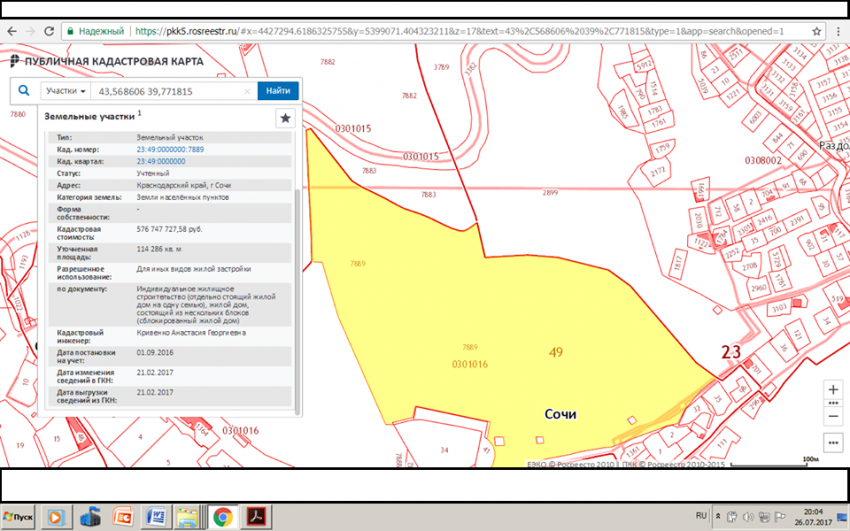Open the file explorer taskbar icon

tap(188, 517)
